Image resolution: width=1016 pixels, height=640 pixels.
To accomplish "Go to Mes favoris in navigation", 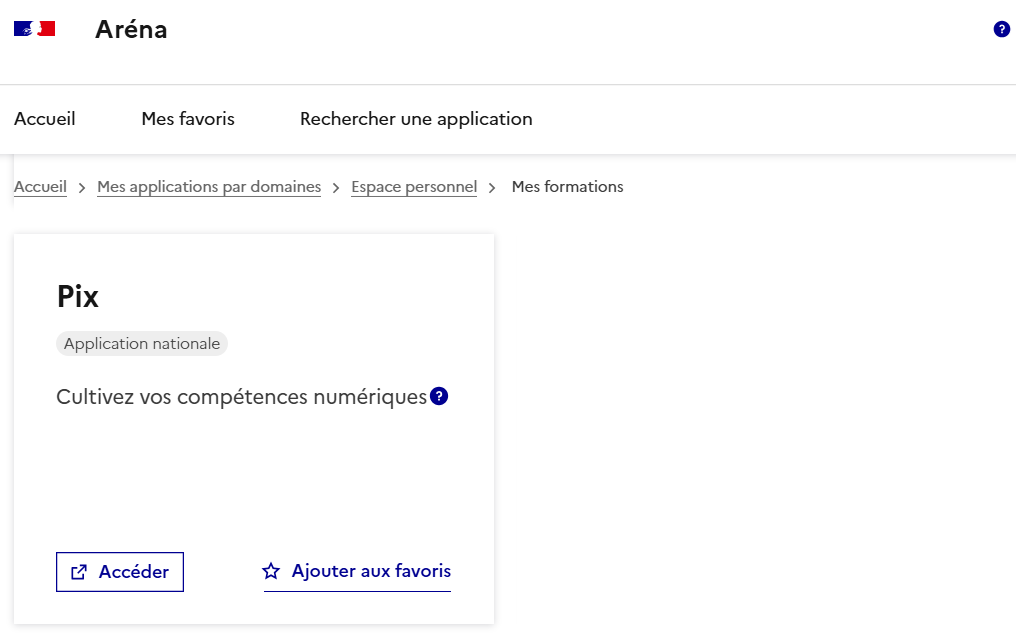I will click(x=188, y=119).
